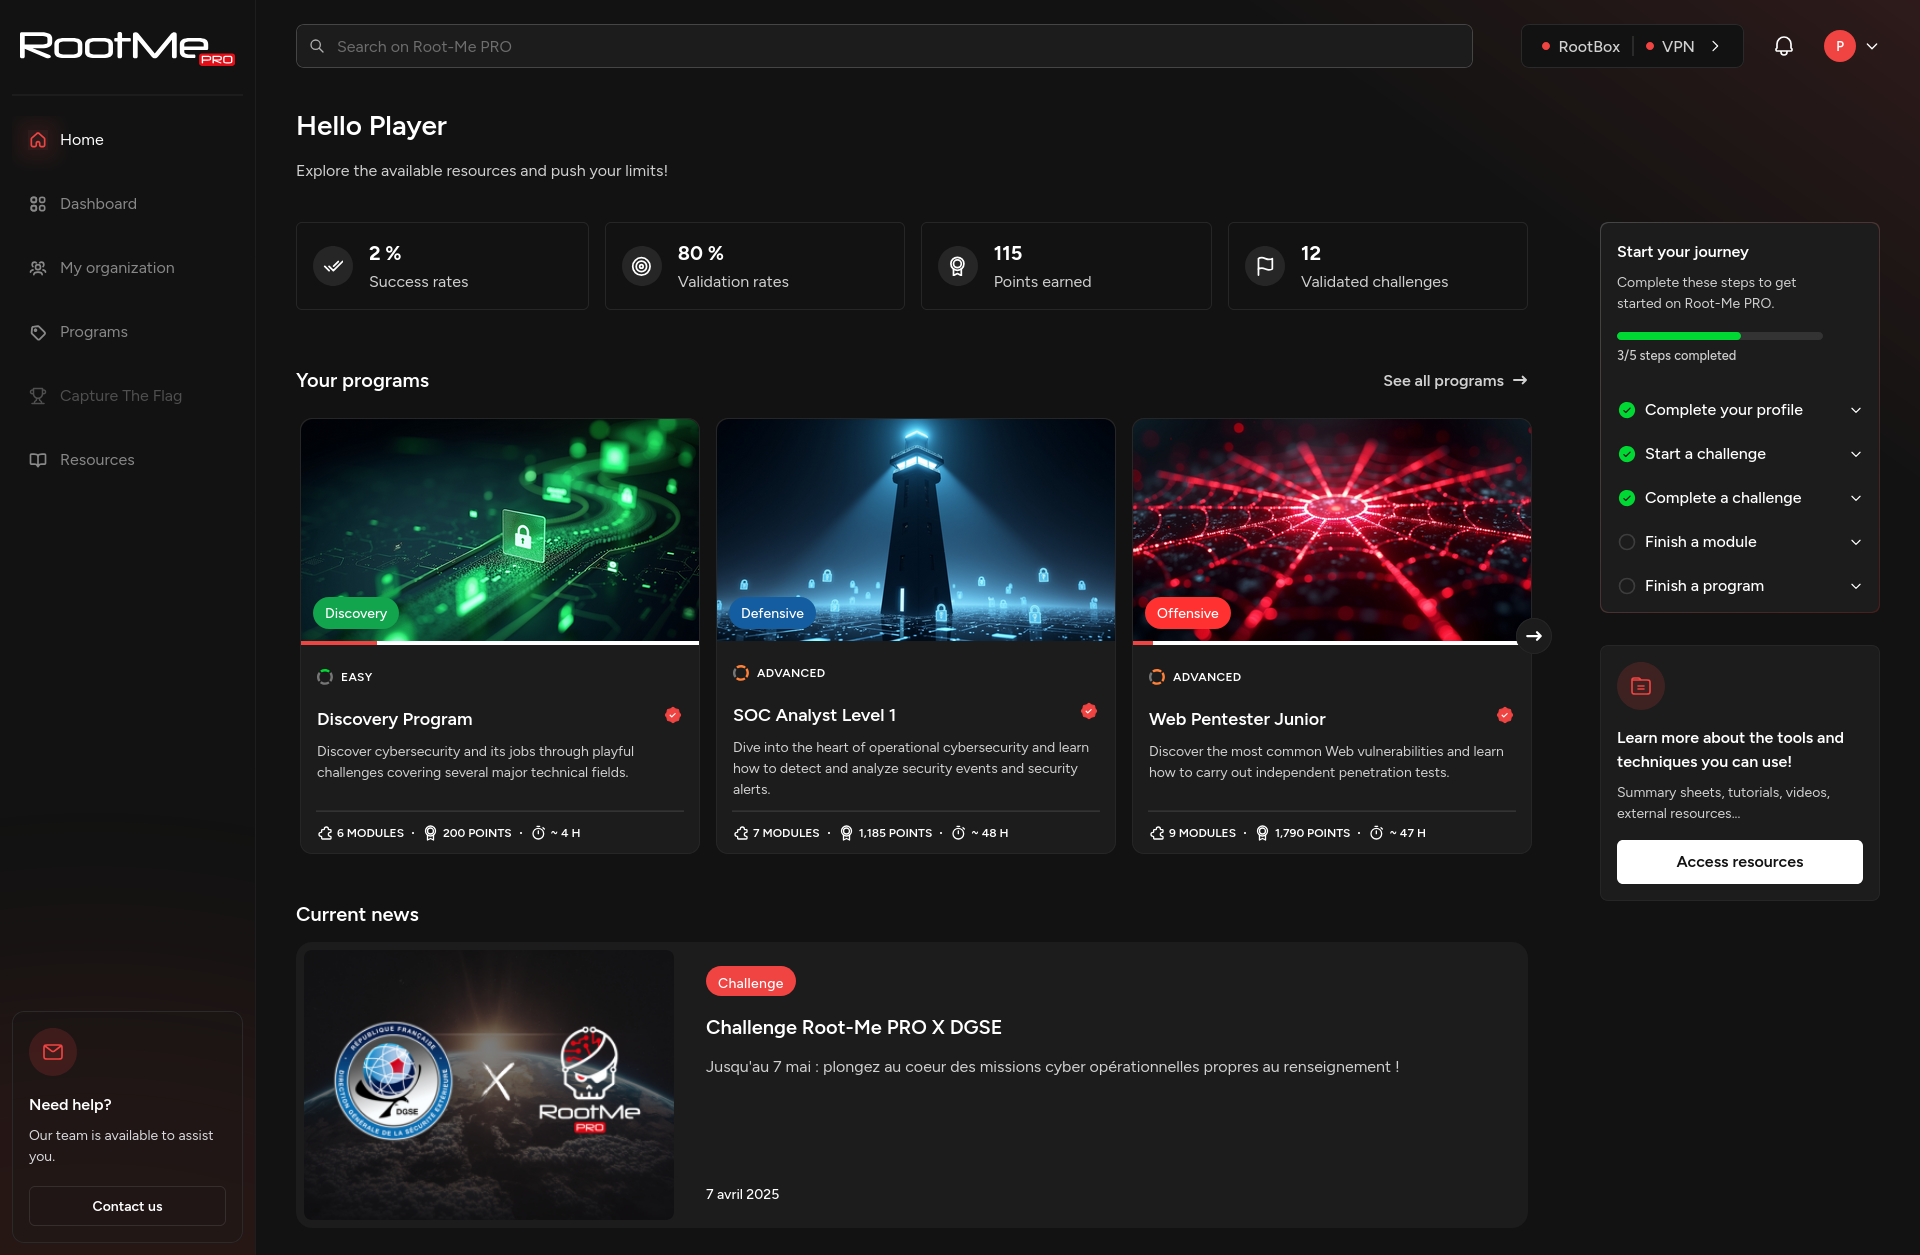
Task: Expand the Start a challenge step
Action: click(1856, 454)
